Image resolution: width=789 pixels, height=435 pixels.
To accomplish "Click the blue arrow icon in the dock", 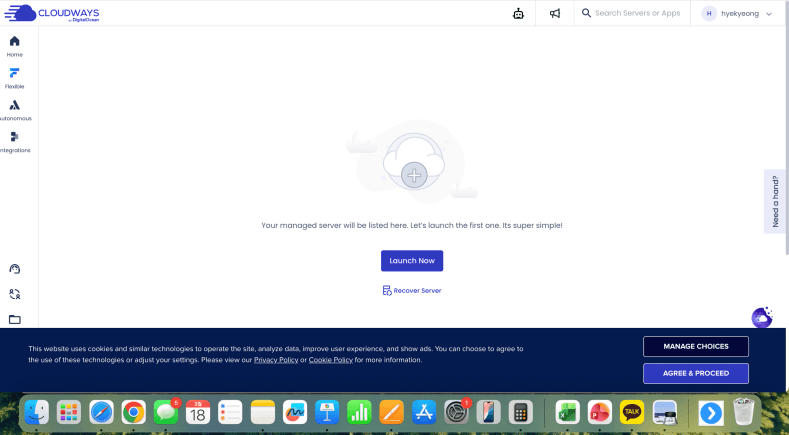I will [711, 413].
